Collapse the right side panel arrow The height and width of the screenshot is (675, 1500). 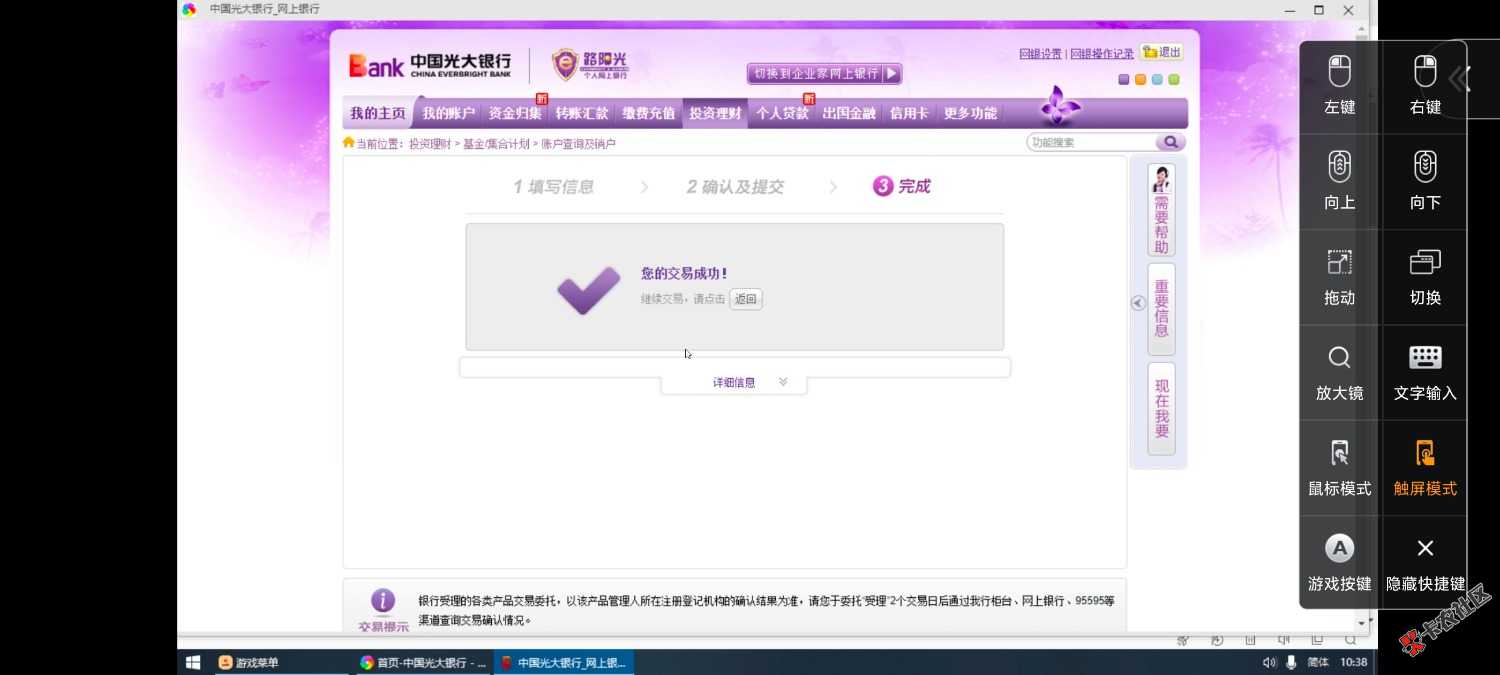pos(1137,302)
